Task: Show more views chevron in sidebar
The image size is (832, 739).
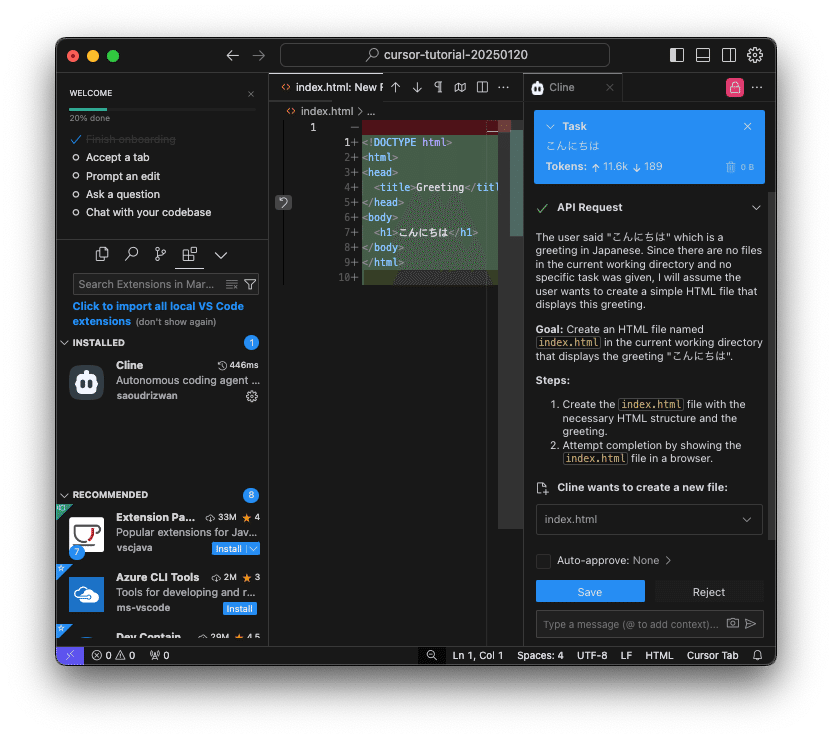Action: (221, 256)
